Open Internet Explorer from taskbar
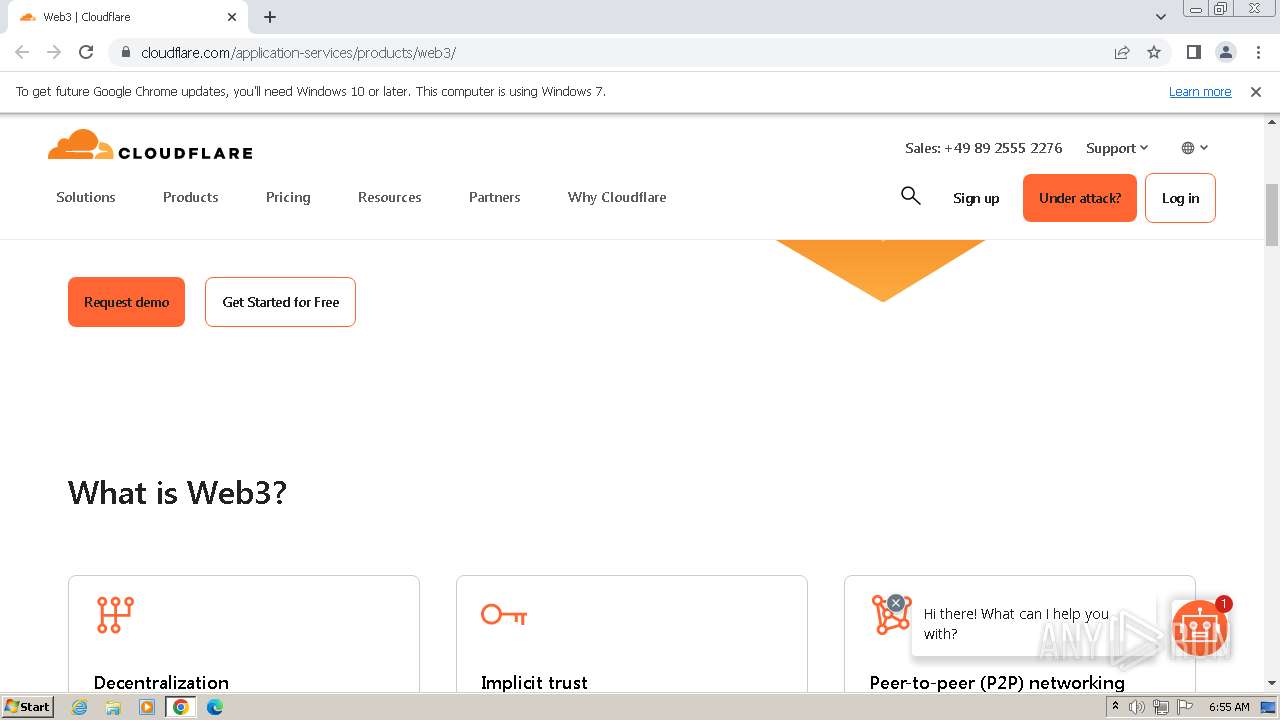This screenshot has width=1280, height=720. pos(80,707)
